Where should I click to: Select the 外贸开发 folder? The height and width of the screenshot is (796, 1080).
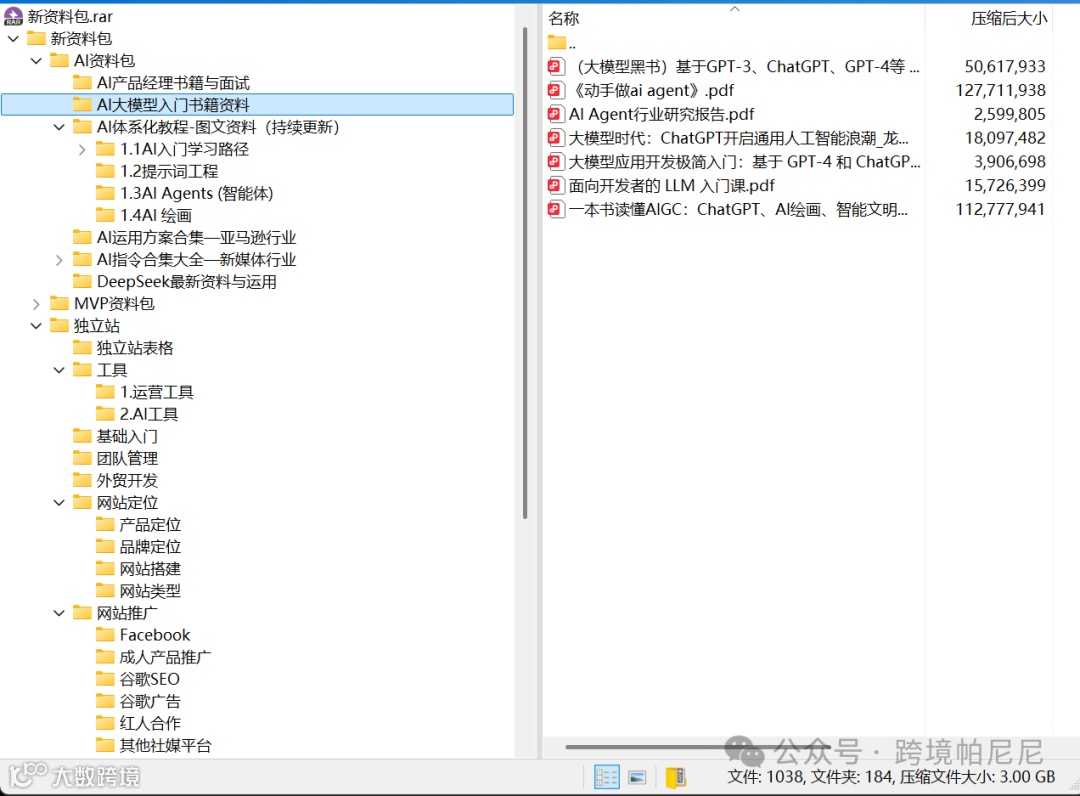[x=127, y=480]
